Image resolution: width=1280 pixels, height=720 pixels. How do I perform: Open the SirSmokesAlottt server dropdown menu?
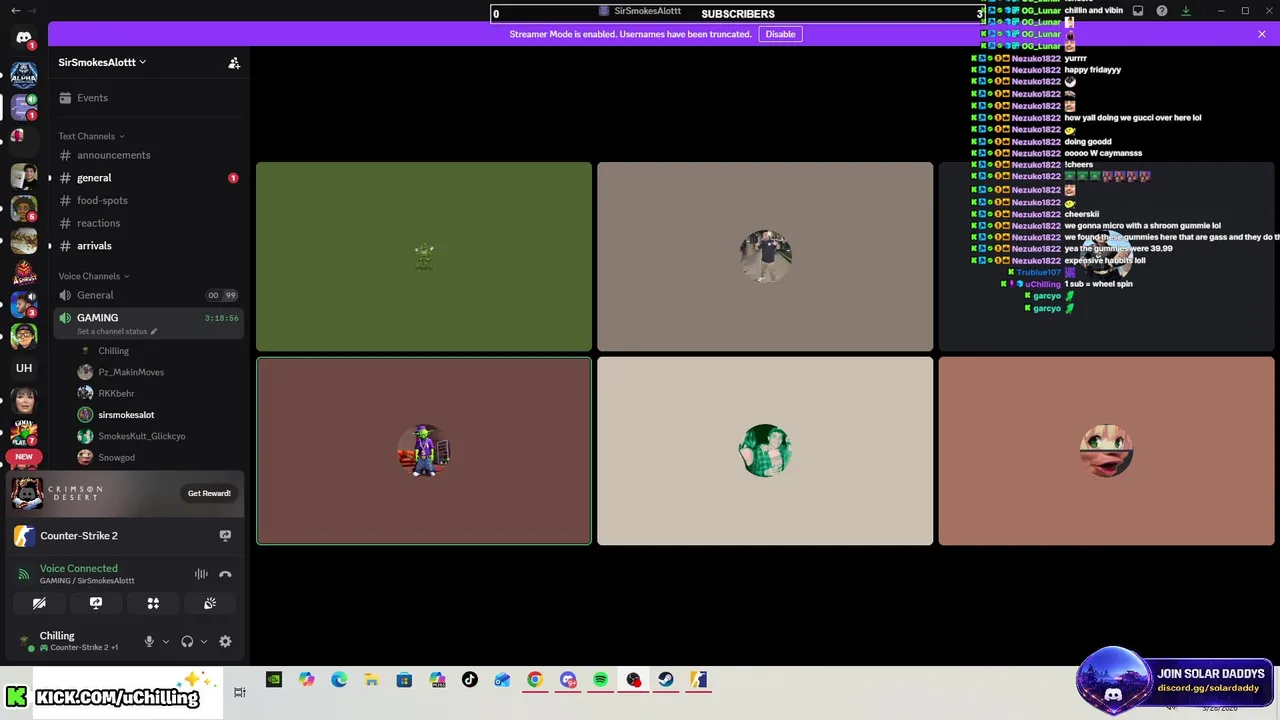point(102,62)
